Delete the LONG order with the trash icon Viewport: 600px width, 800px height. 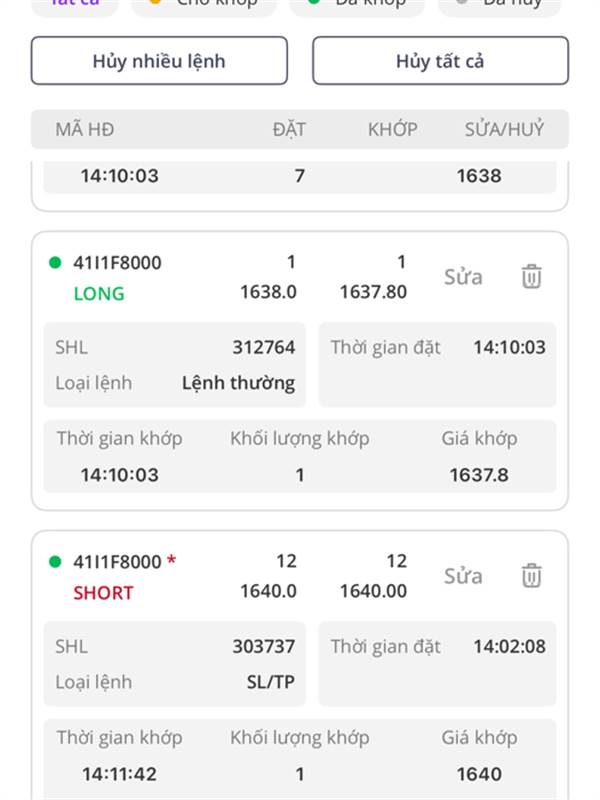click(531, 277)
